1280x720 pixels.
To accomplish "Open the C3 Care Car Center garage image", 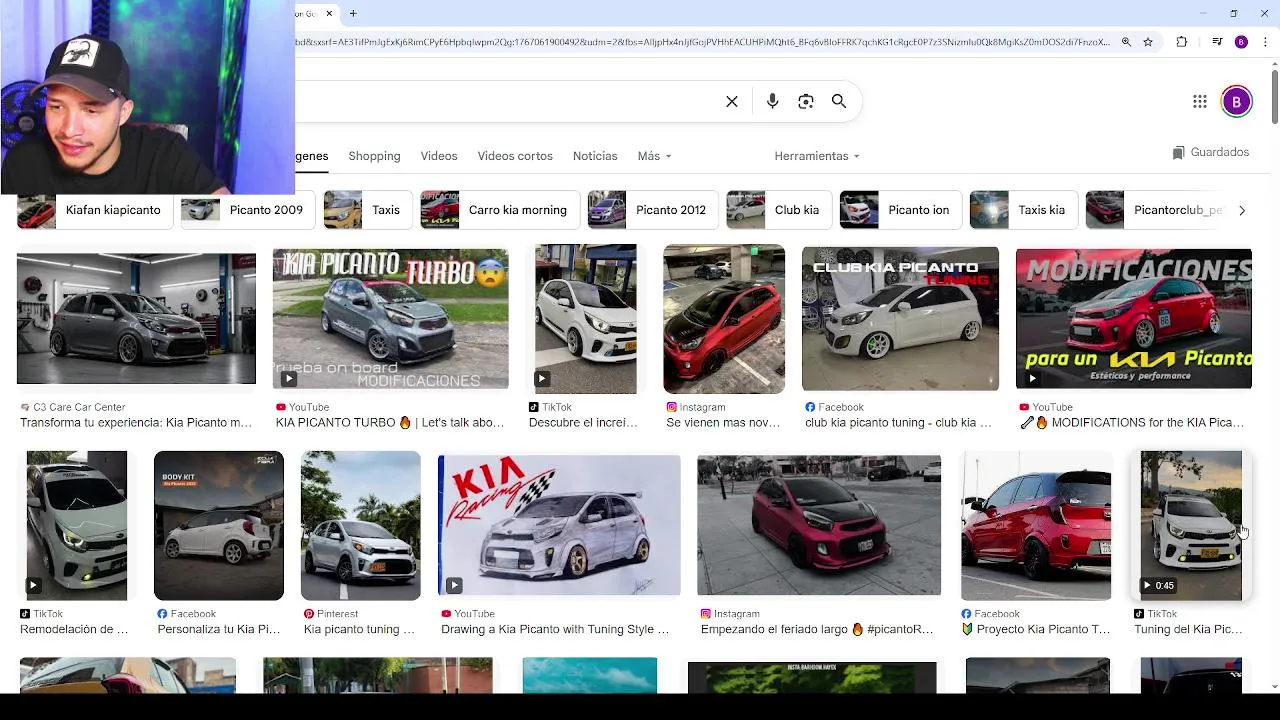I will pos(136,318).
